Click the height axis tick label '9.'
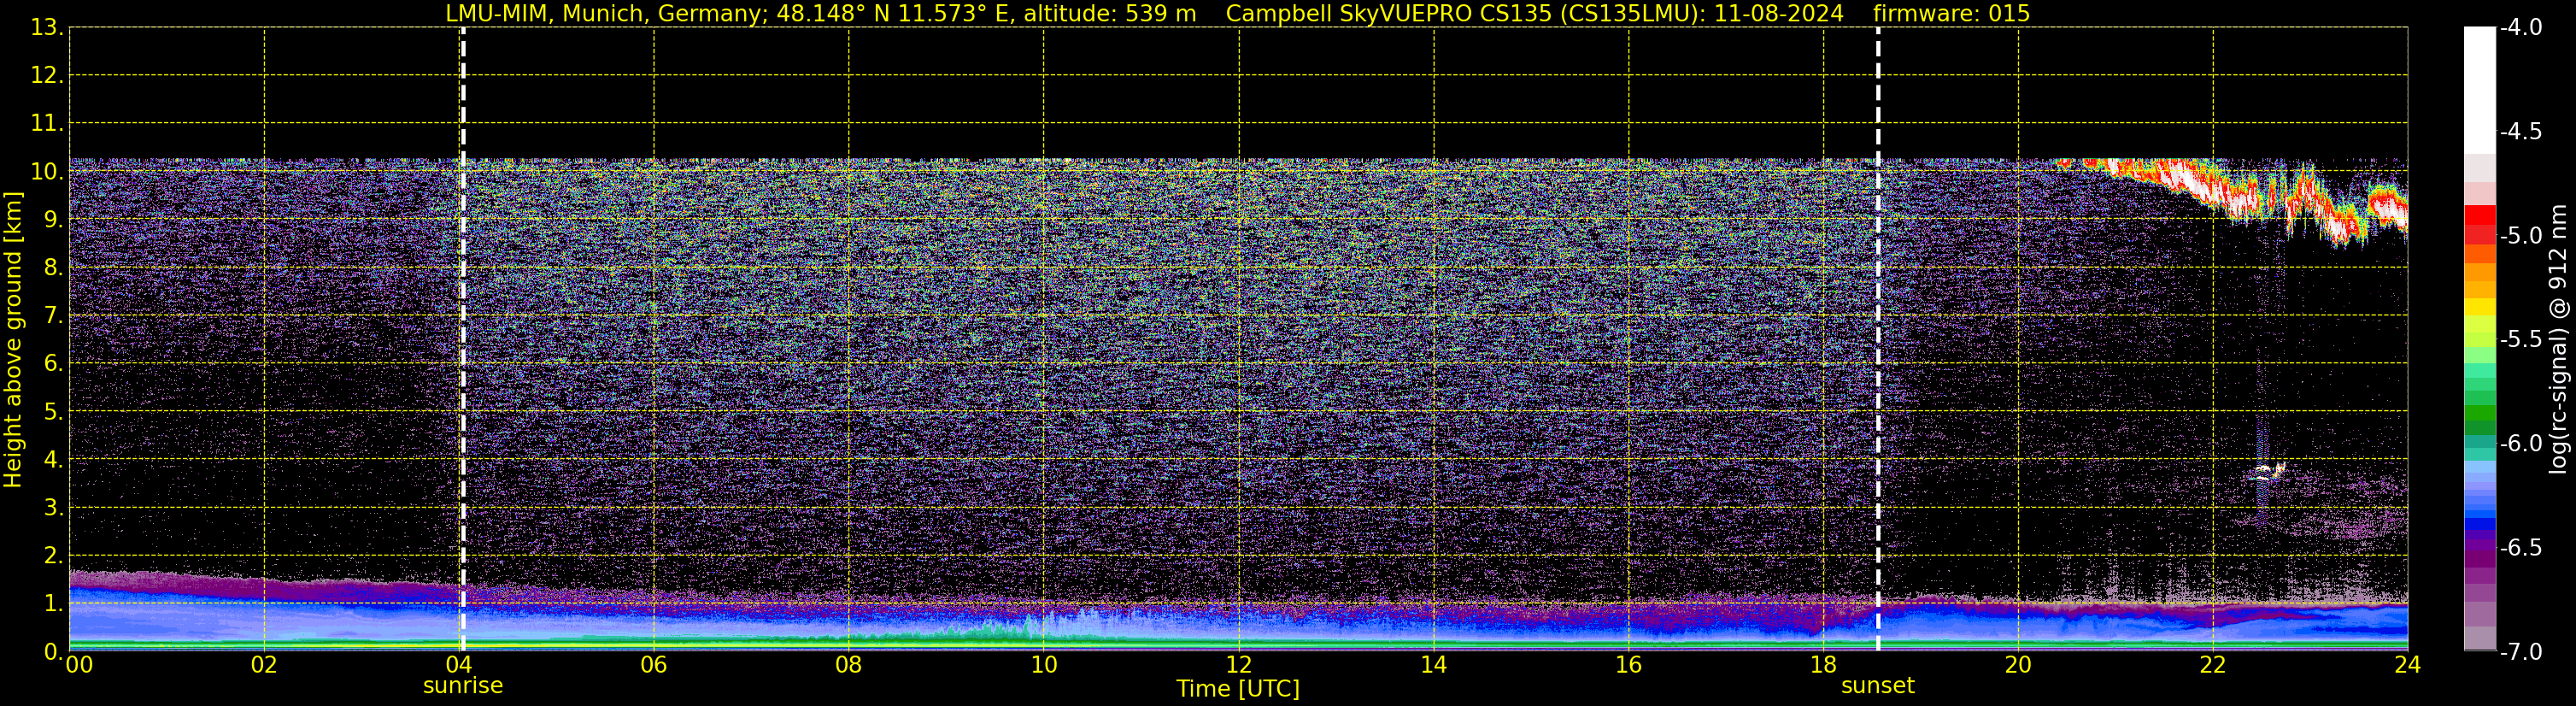This screenshot has height=706, width=2576. (53, 220)
